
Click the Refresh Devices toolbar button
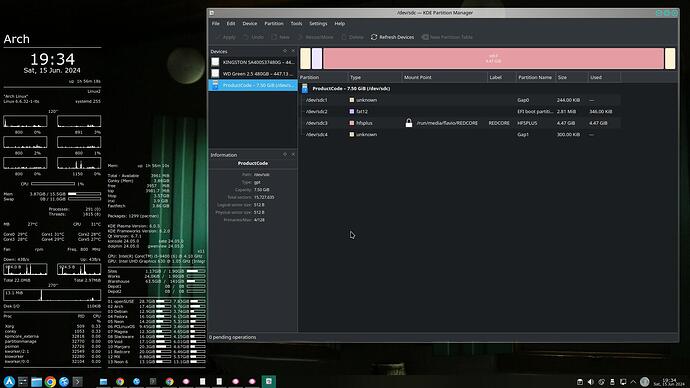click(x=392, y=37)
